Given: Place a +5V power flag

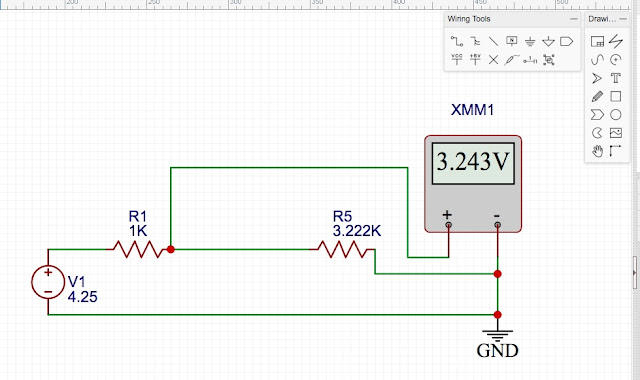Looking at the screenshot, I should (475, 60).
